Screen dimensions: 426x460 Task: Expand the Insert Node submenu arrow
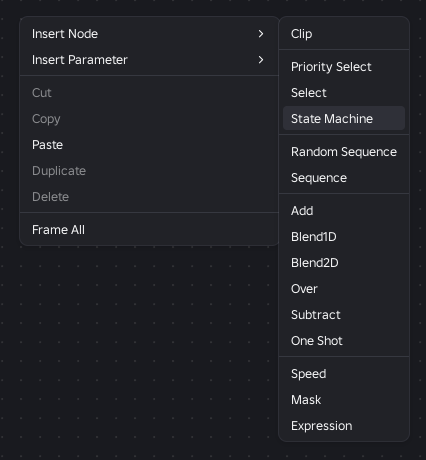click(261, 34)
